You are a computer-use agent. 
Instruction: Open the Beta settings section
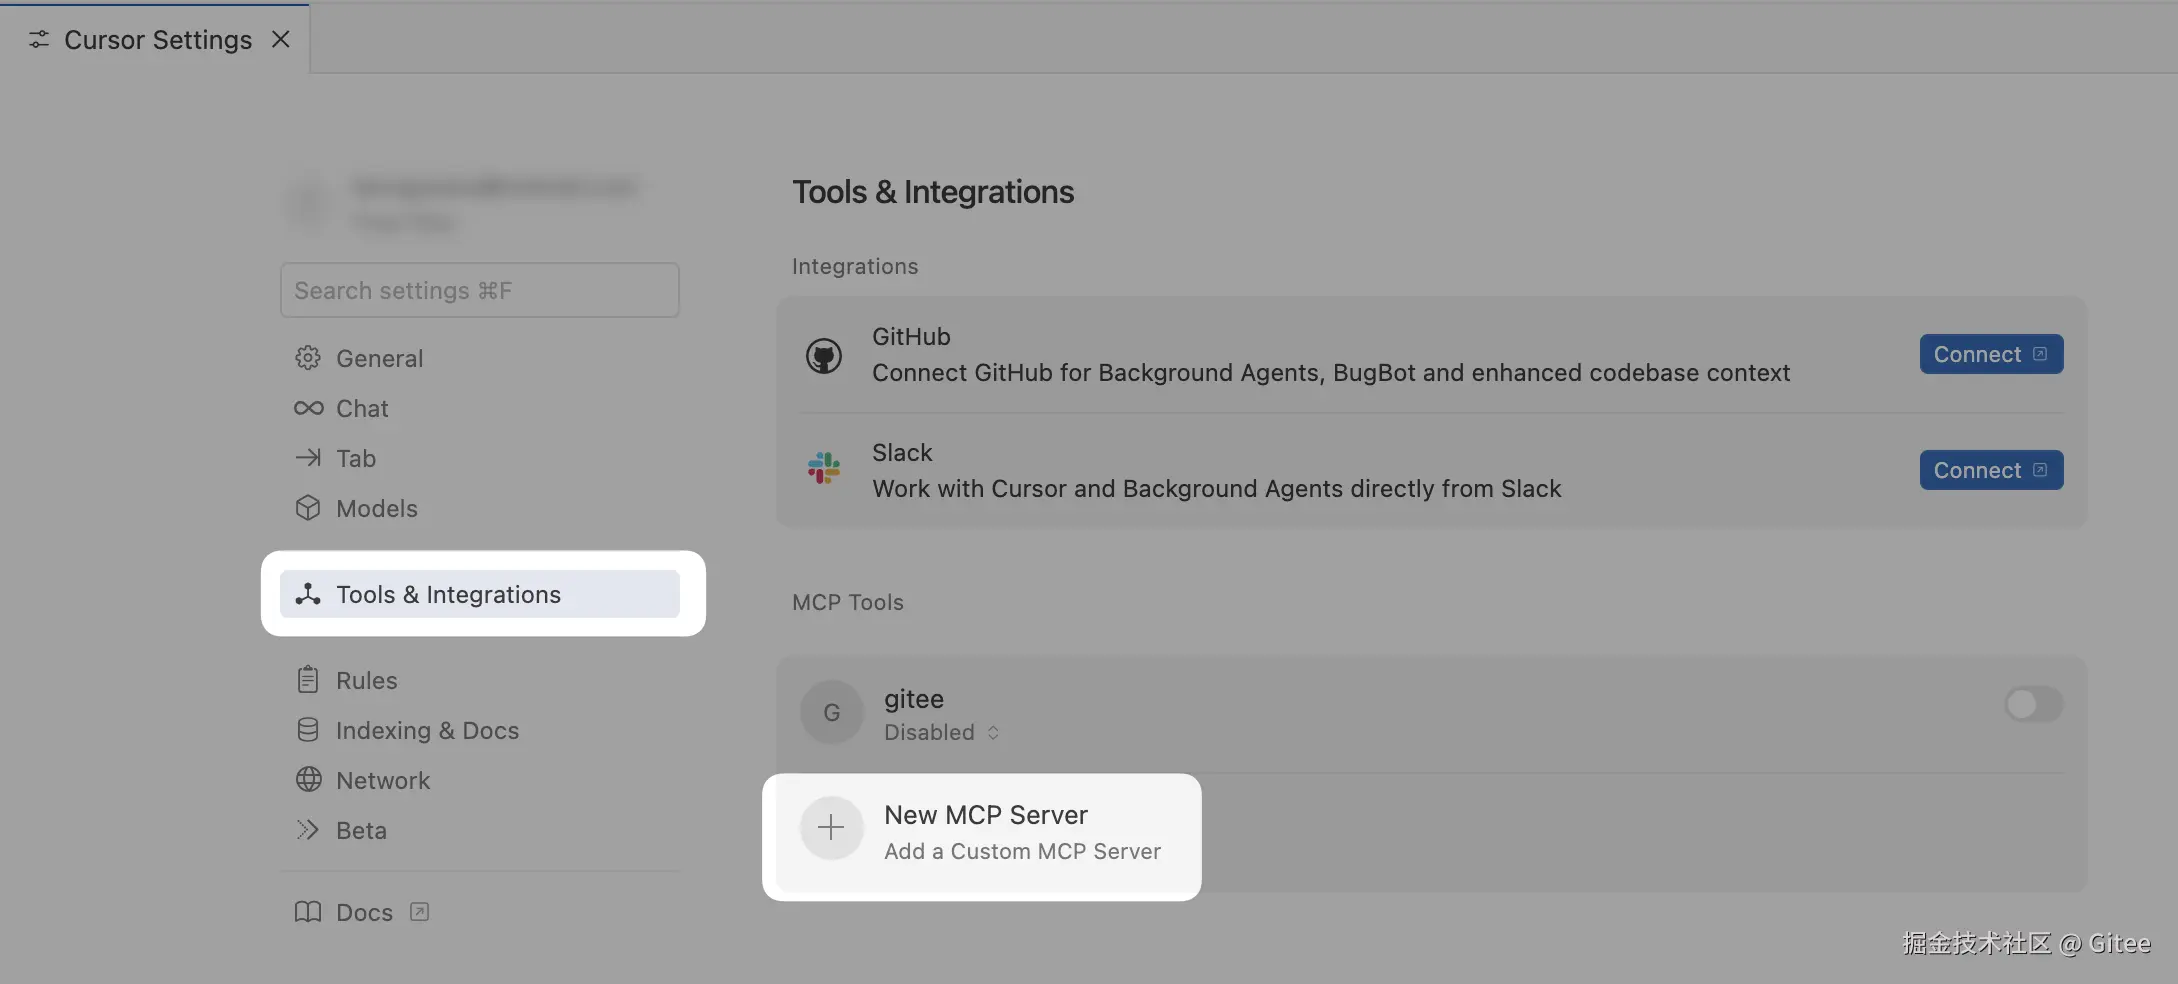coord(479,830)
